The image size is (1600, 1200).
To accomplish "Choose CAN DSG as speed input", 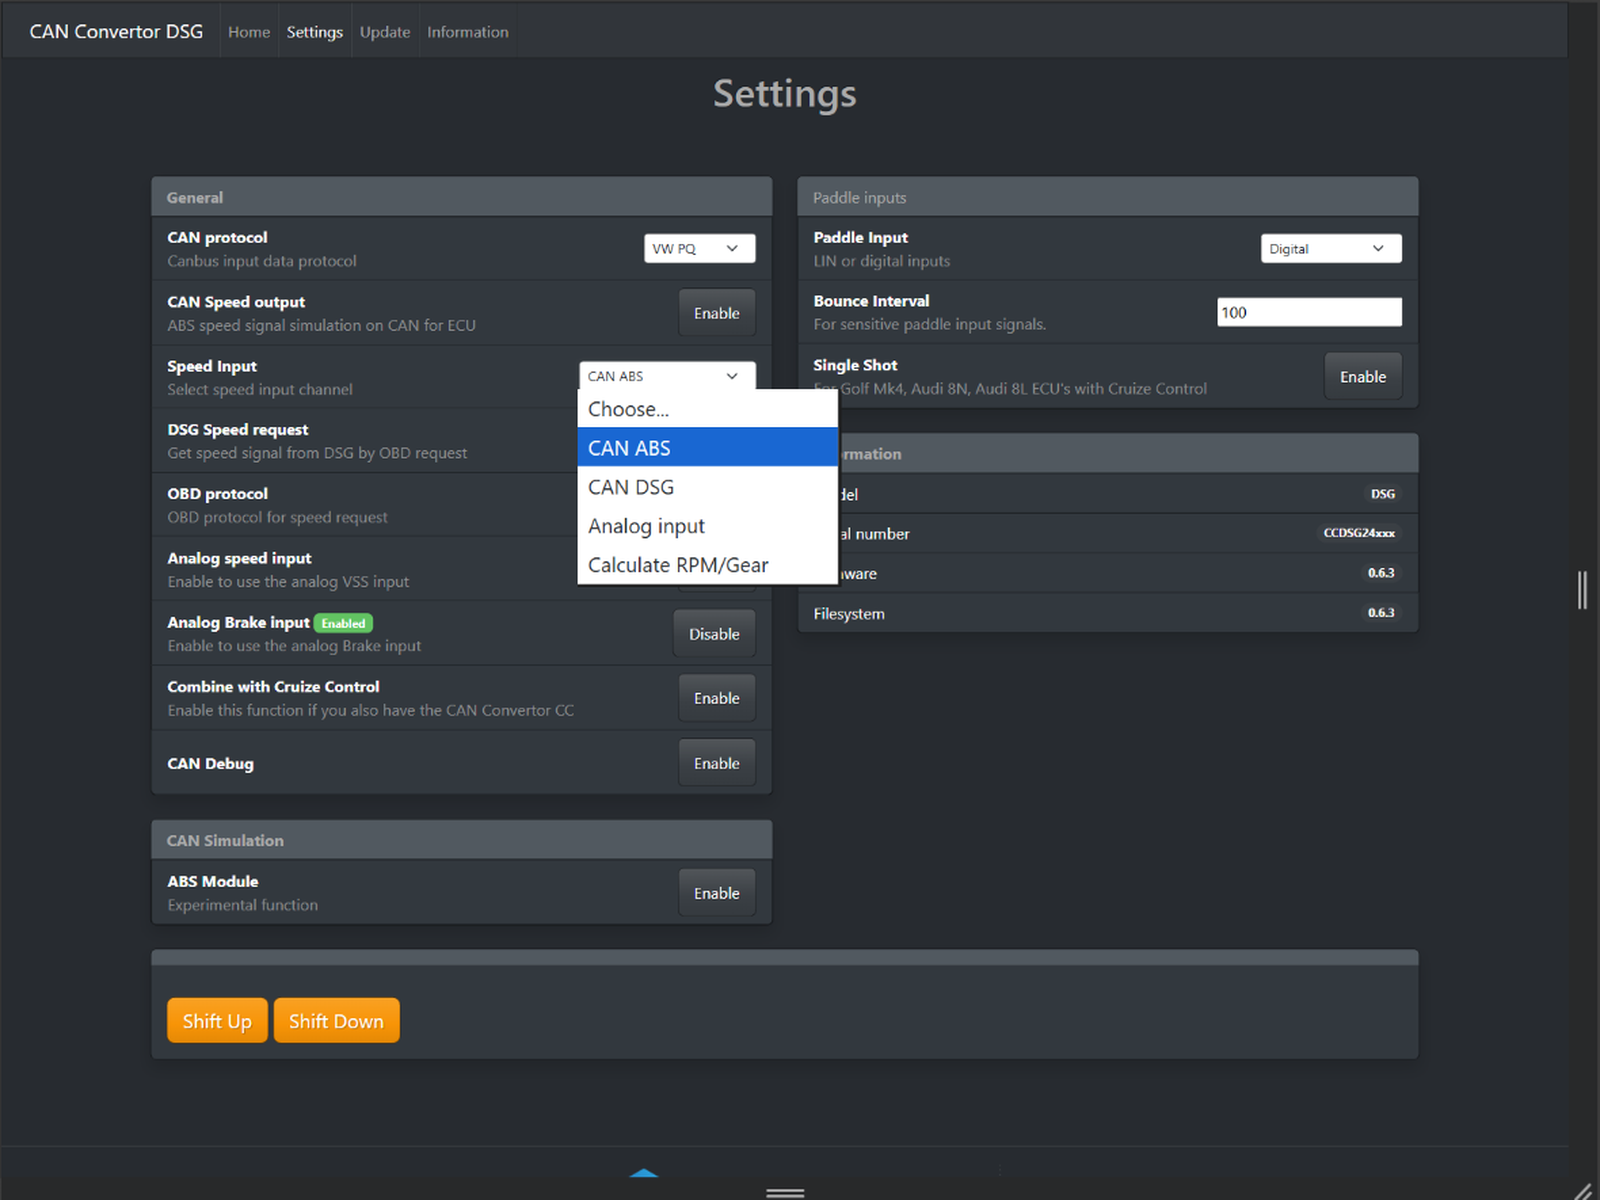I will point(707,487).
